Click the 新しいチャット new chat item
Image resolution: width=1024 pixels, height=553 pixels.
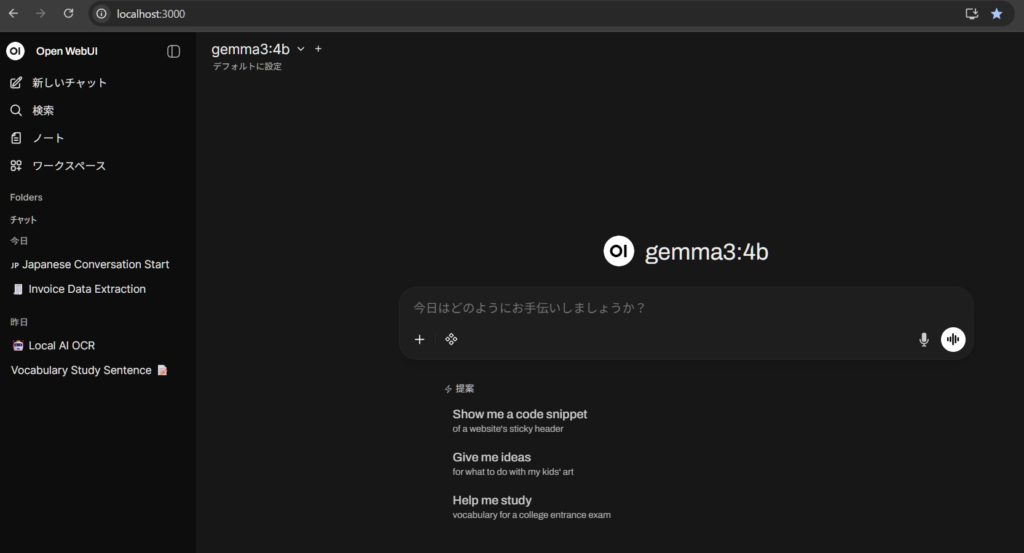(x=69, y=83)
